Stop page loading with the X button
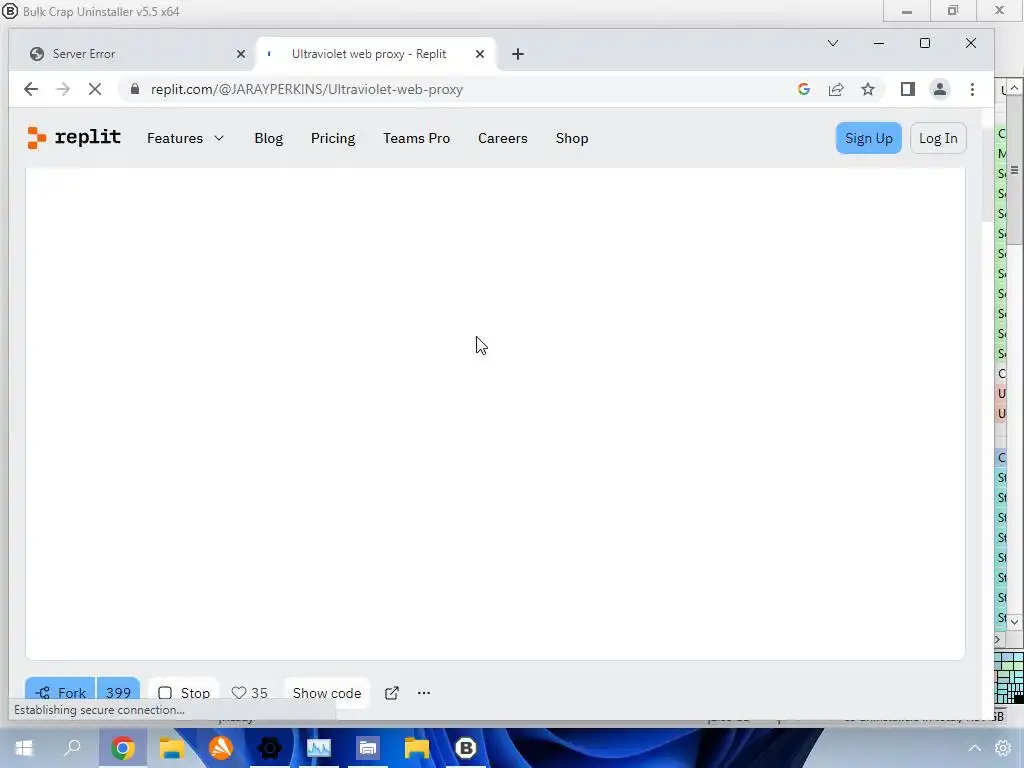Image resolution: width=1024 pixels, height=768 pixels. (95, 89)
